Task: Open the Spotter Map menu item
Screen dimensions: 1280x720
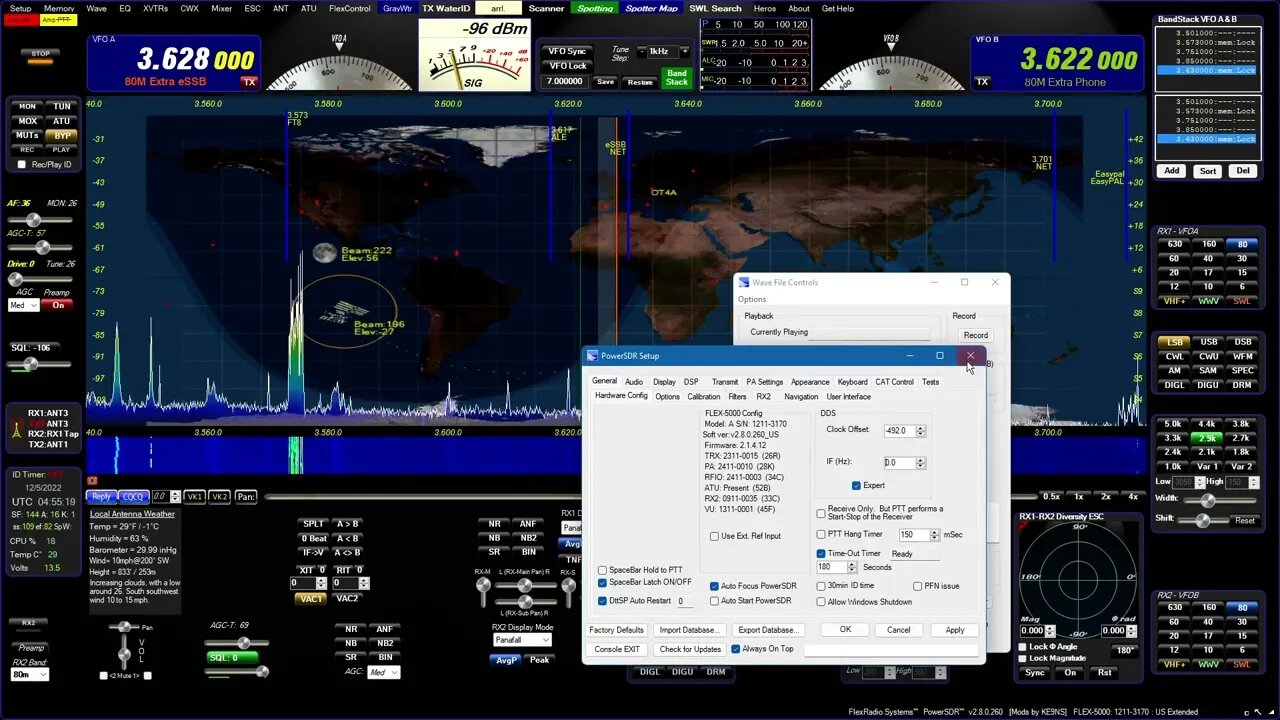Action: pos(651,8)
